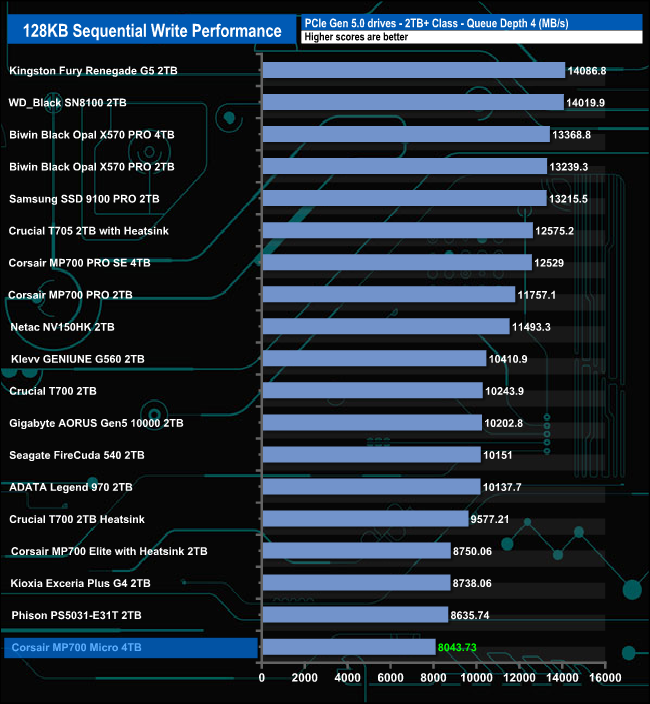This screenshot has width=650, height=704.
Task: Select the highlighted 'Corsair MP700 Micro 4TB' label
Action: [76, 647]
